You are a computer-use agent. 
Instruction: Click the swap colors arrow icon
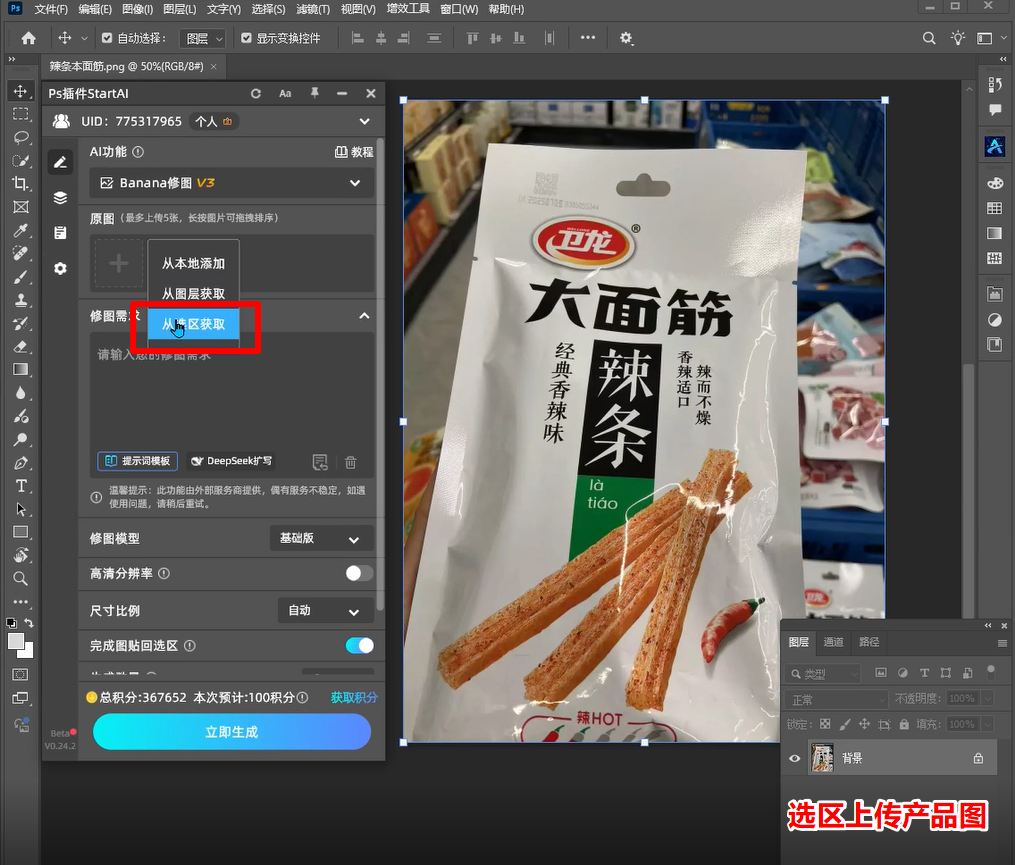tap(29, 623)
